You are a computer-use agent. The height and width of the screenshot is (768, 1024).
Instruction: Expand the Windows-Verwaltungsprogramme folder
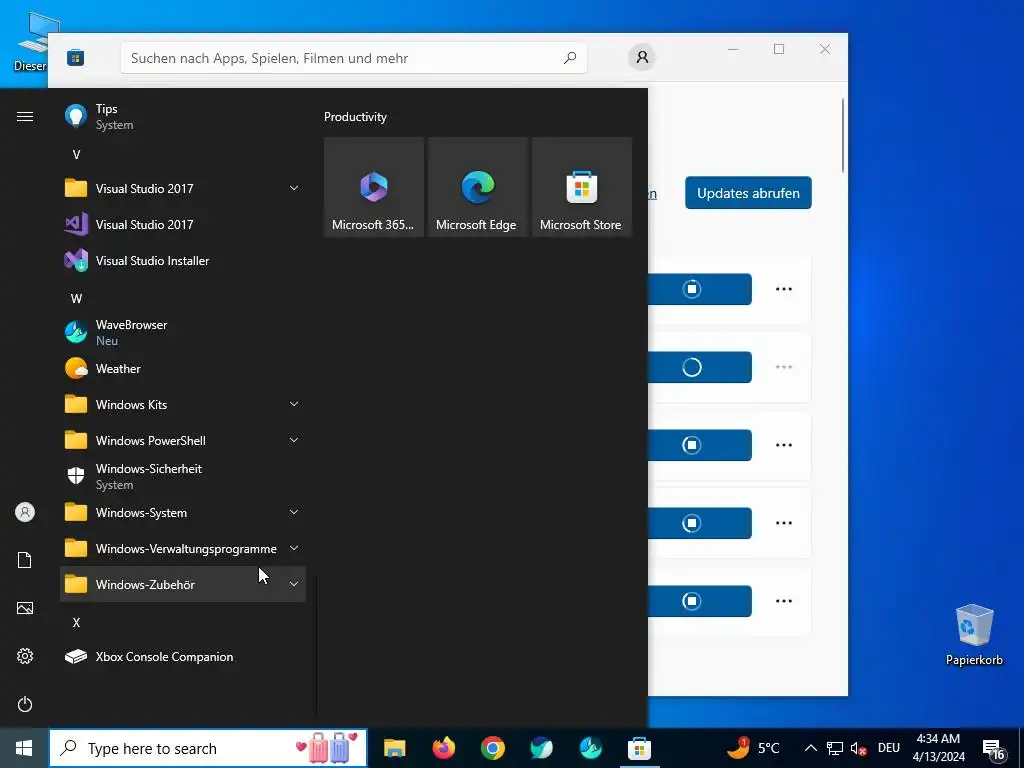pyautogui.click(x=182, y=549)
